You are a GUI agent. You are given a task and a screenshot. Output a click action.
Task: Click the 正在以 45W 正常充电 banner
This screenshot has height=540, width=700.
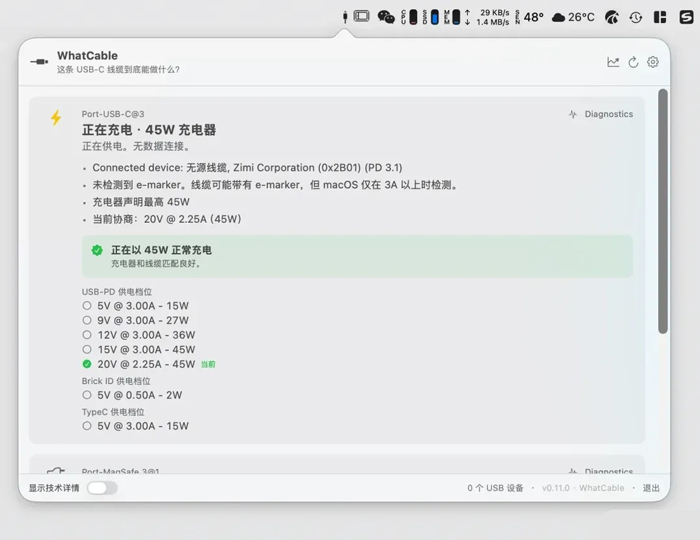[357, 256]
